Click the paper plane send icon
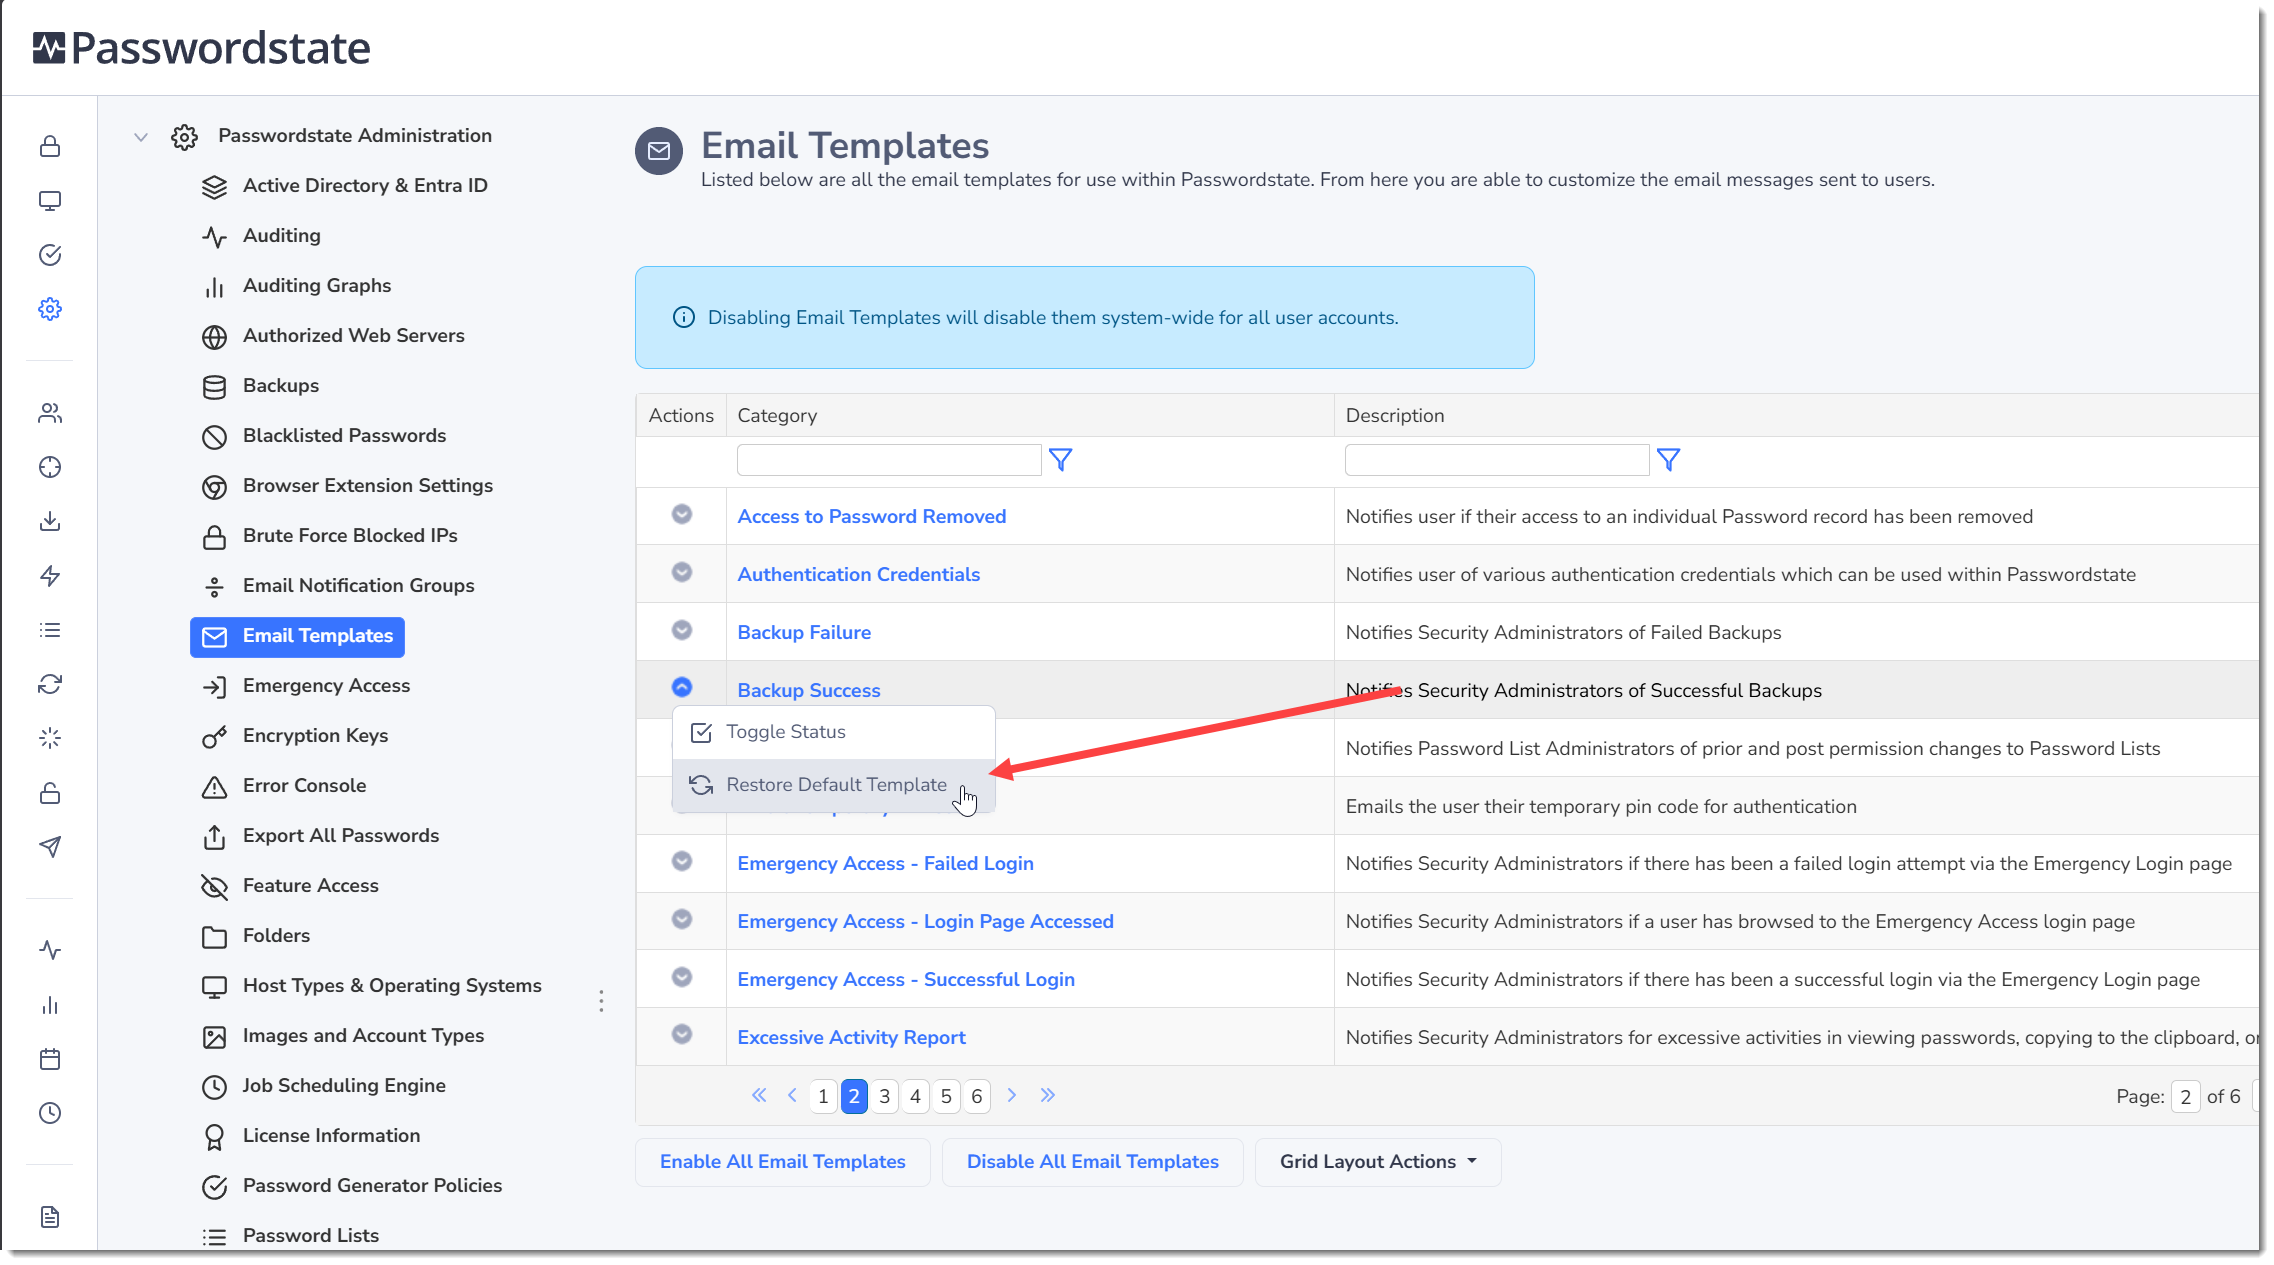Viewport: 2274px width, 1265px height. tap(50, 847)
